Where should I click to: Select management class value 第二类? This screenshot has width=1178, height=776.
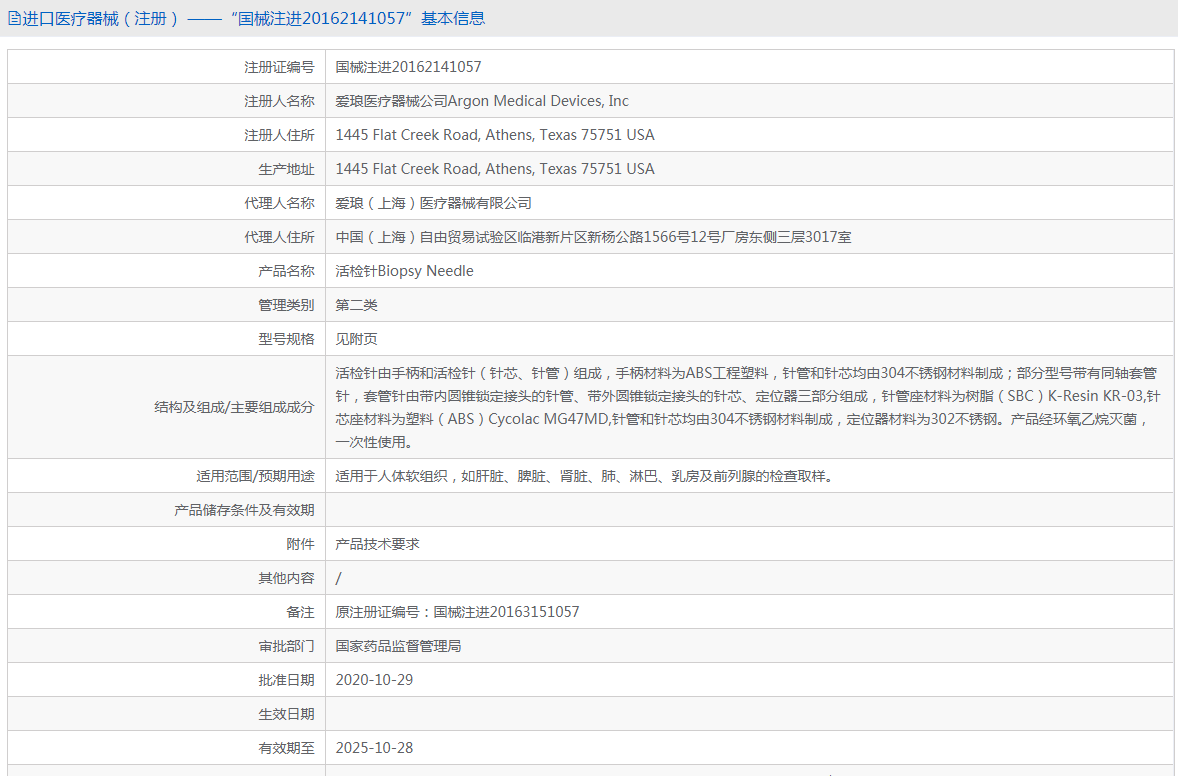tap(356, 305)
